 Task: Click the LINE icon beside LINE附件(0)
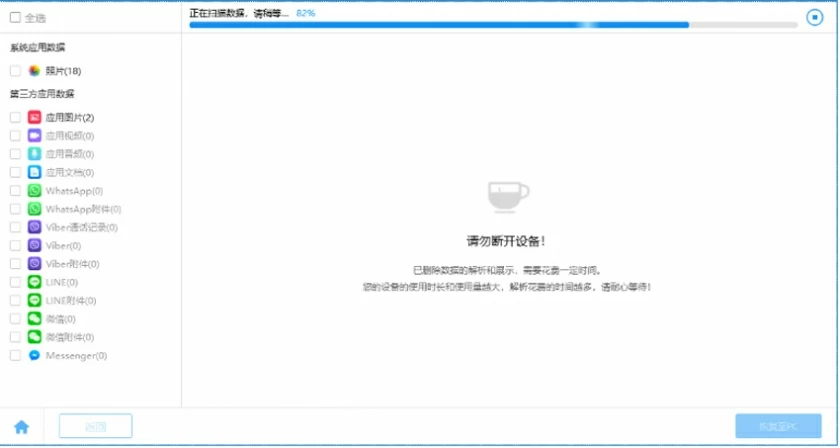click(x=34, y=300)
